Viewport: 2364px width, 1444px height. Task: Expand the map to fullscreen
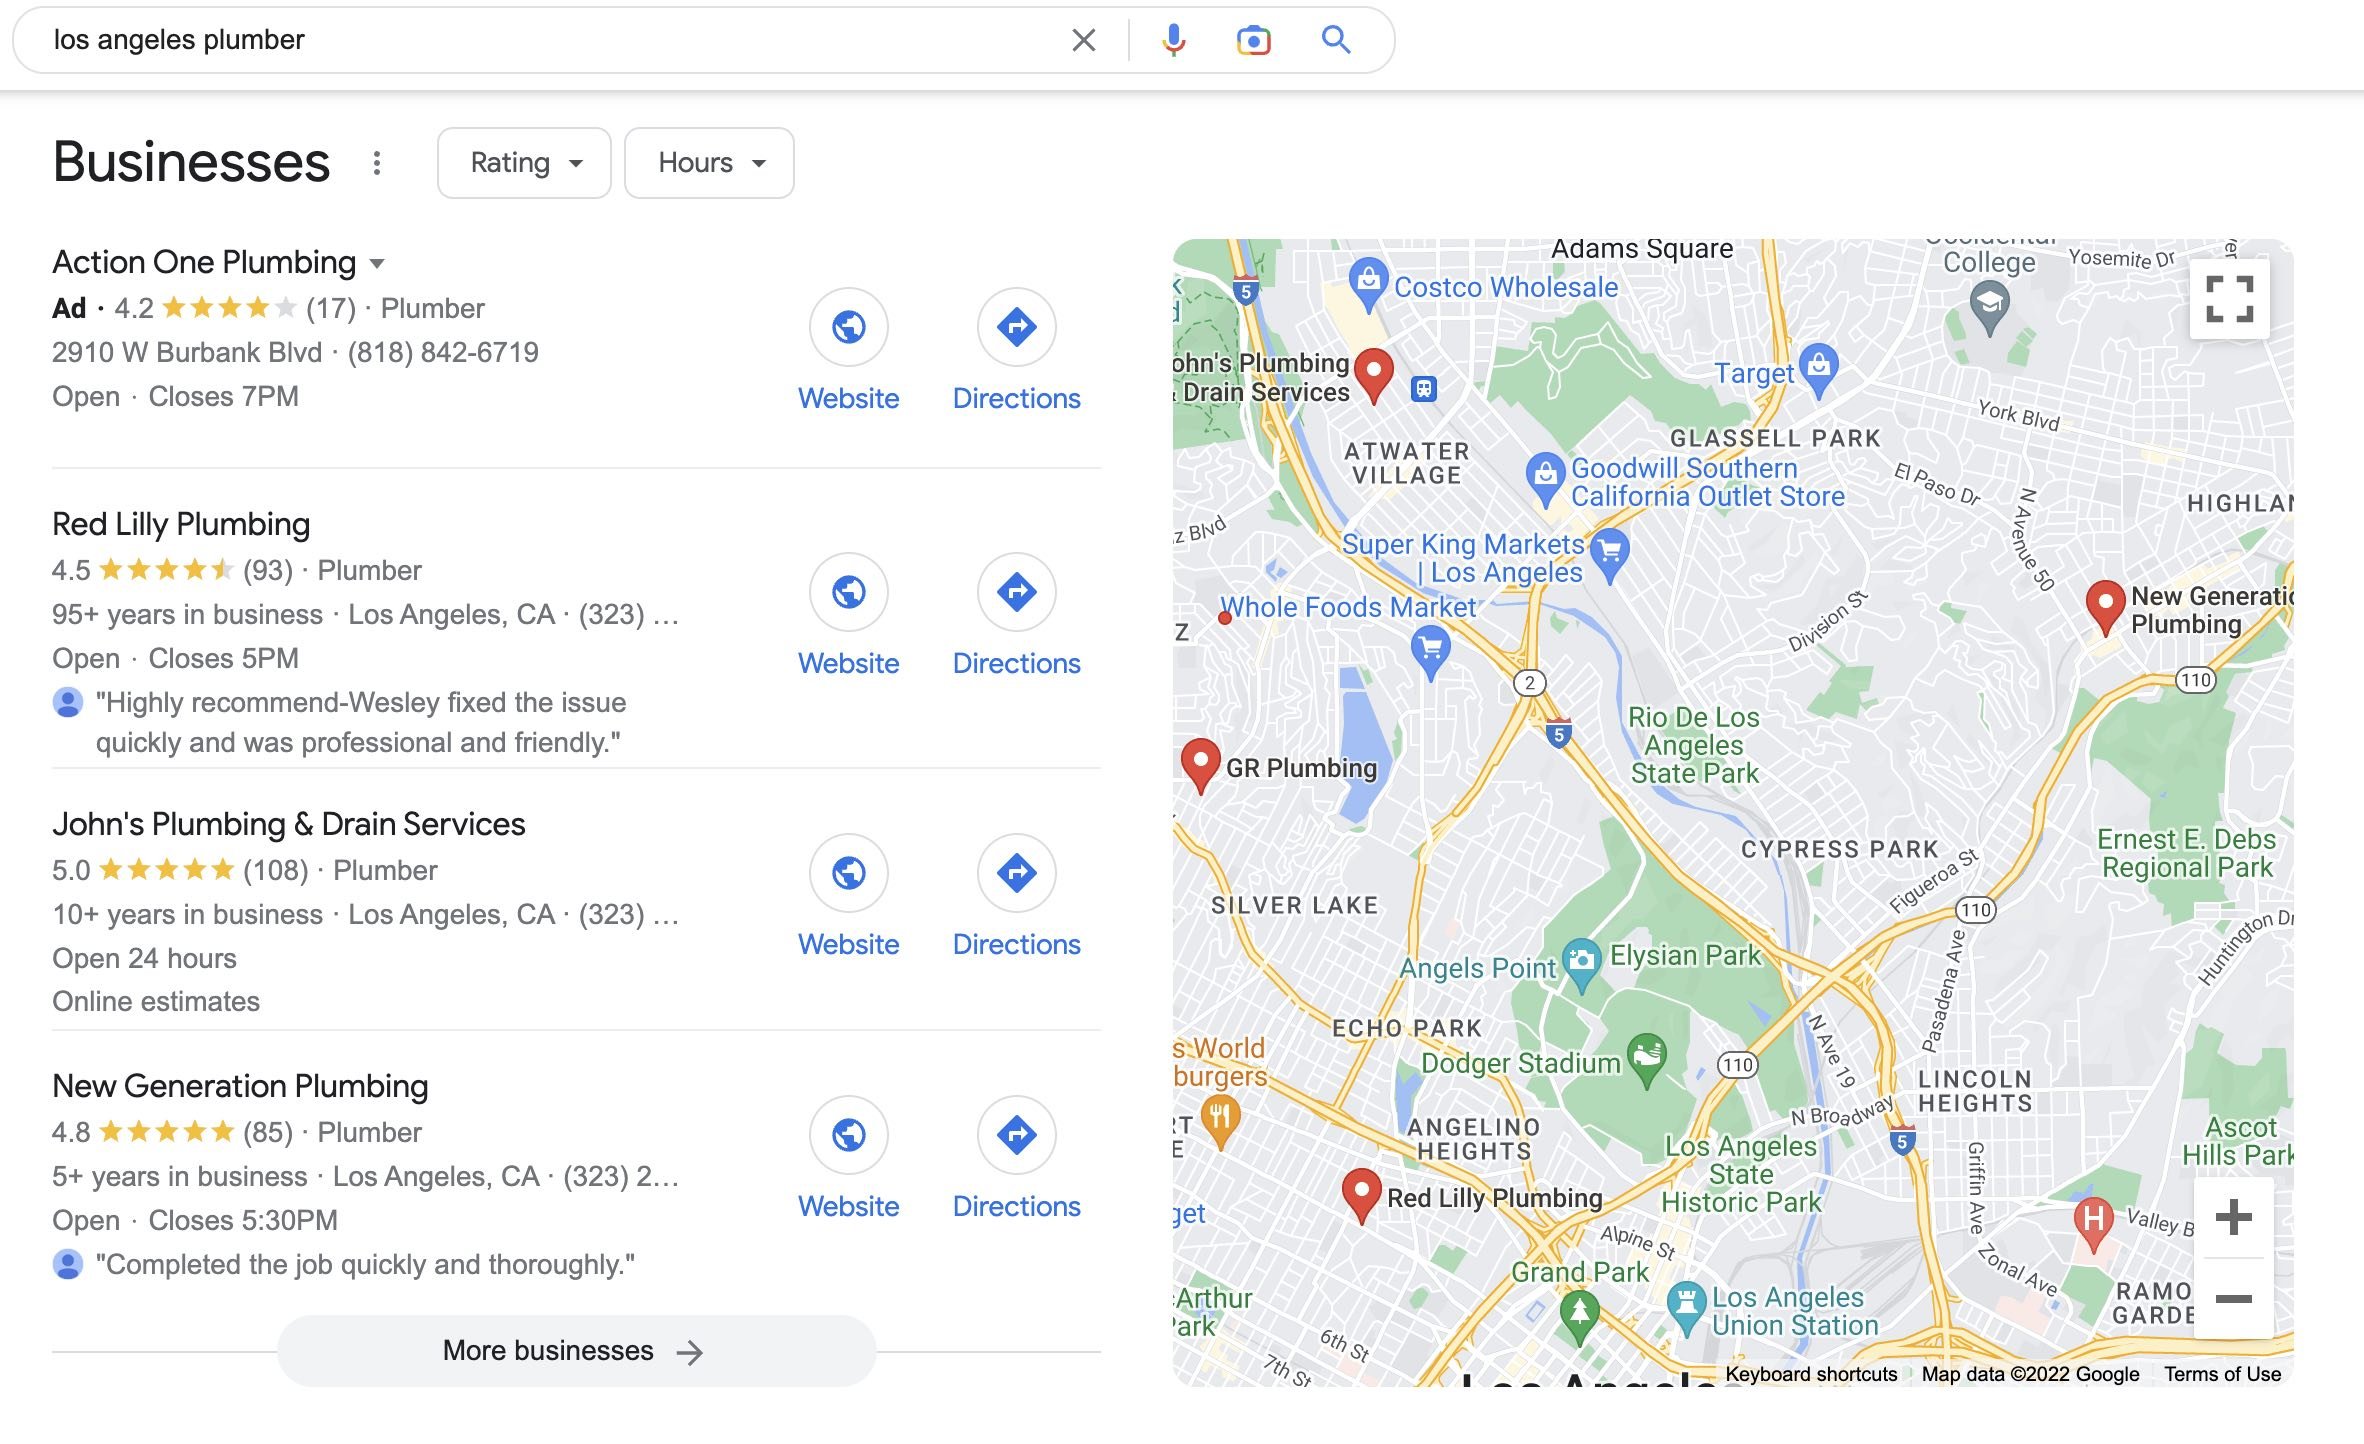click(x=2229, y=299)
